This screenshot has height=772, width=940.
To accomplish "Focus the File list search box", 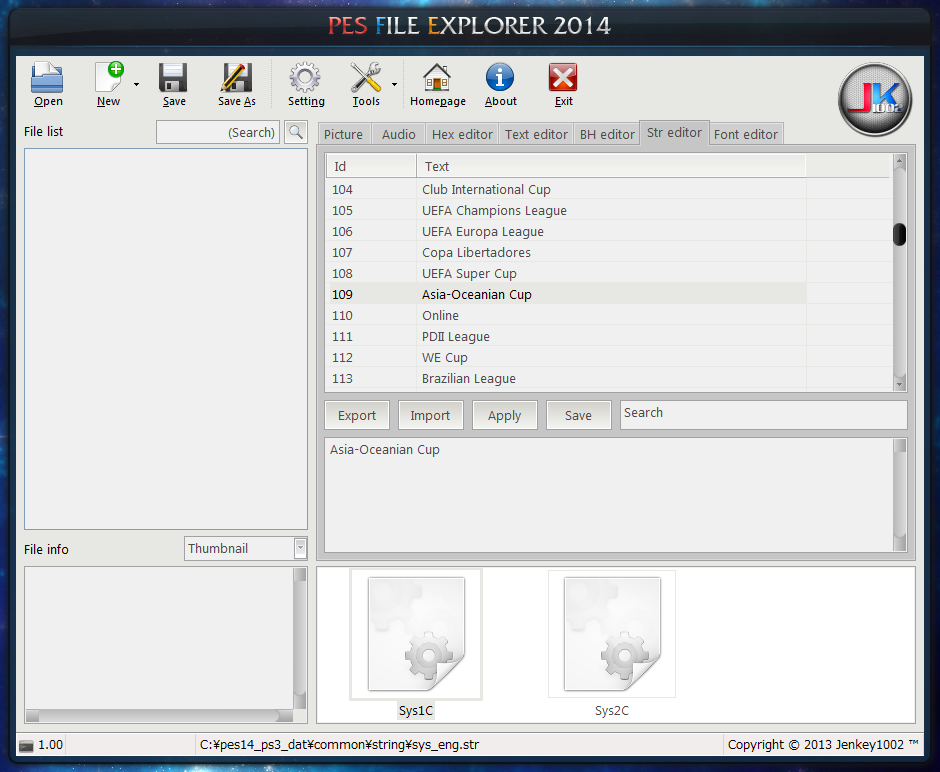I will click(x=218, y=132).
